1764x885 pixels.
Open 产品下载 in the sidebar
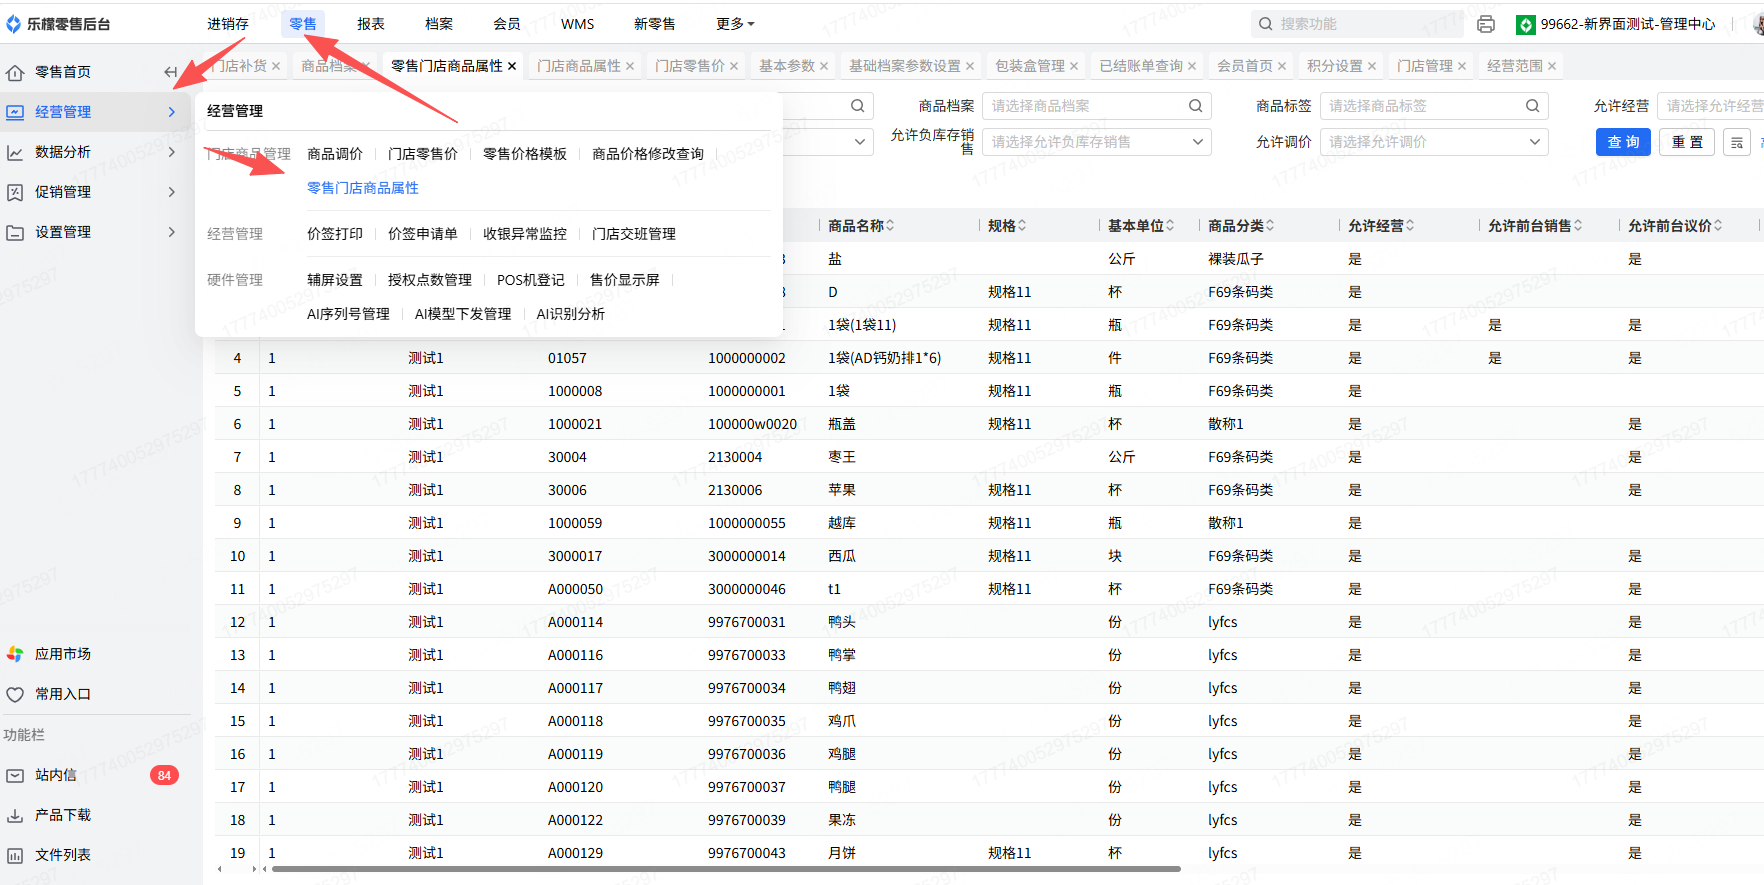[63, 815]
